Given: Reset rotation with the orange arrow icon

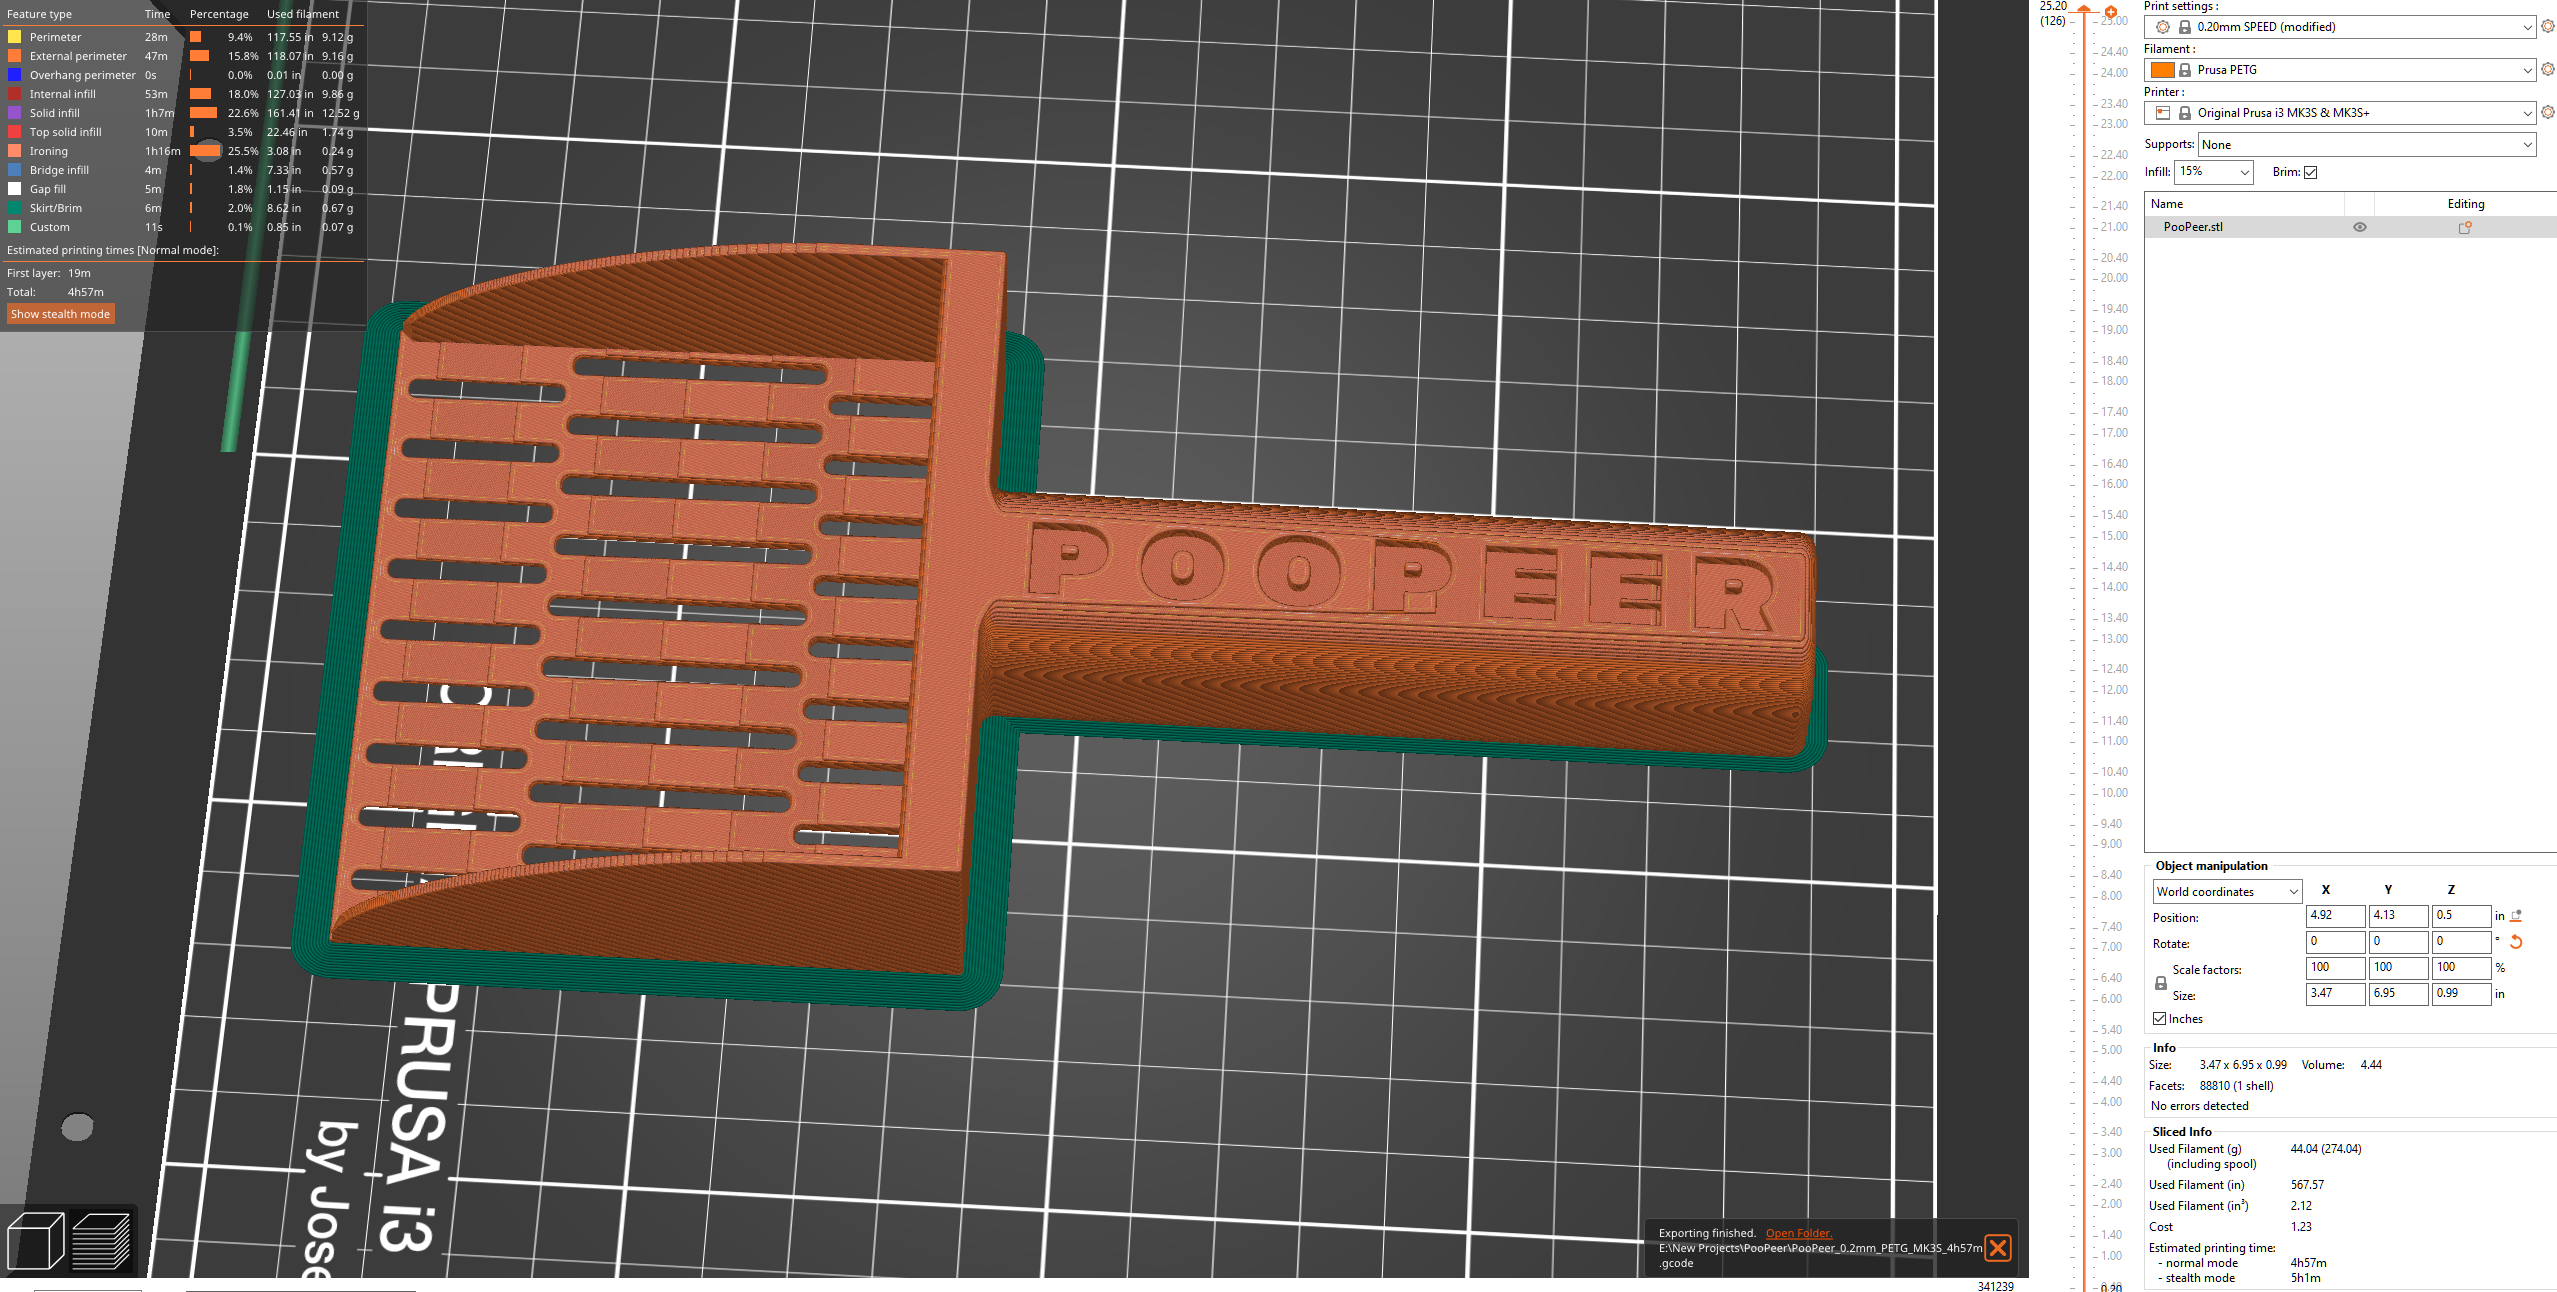Looking at the screenshot, I should 2516,942.
